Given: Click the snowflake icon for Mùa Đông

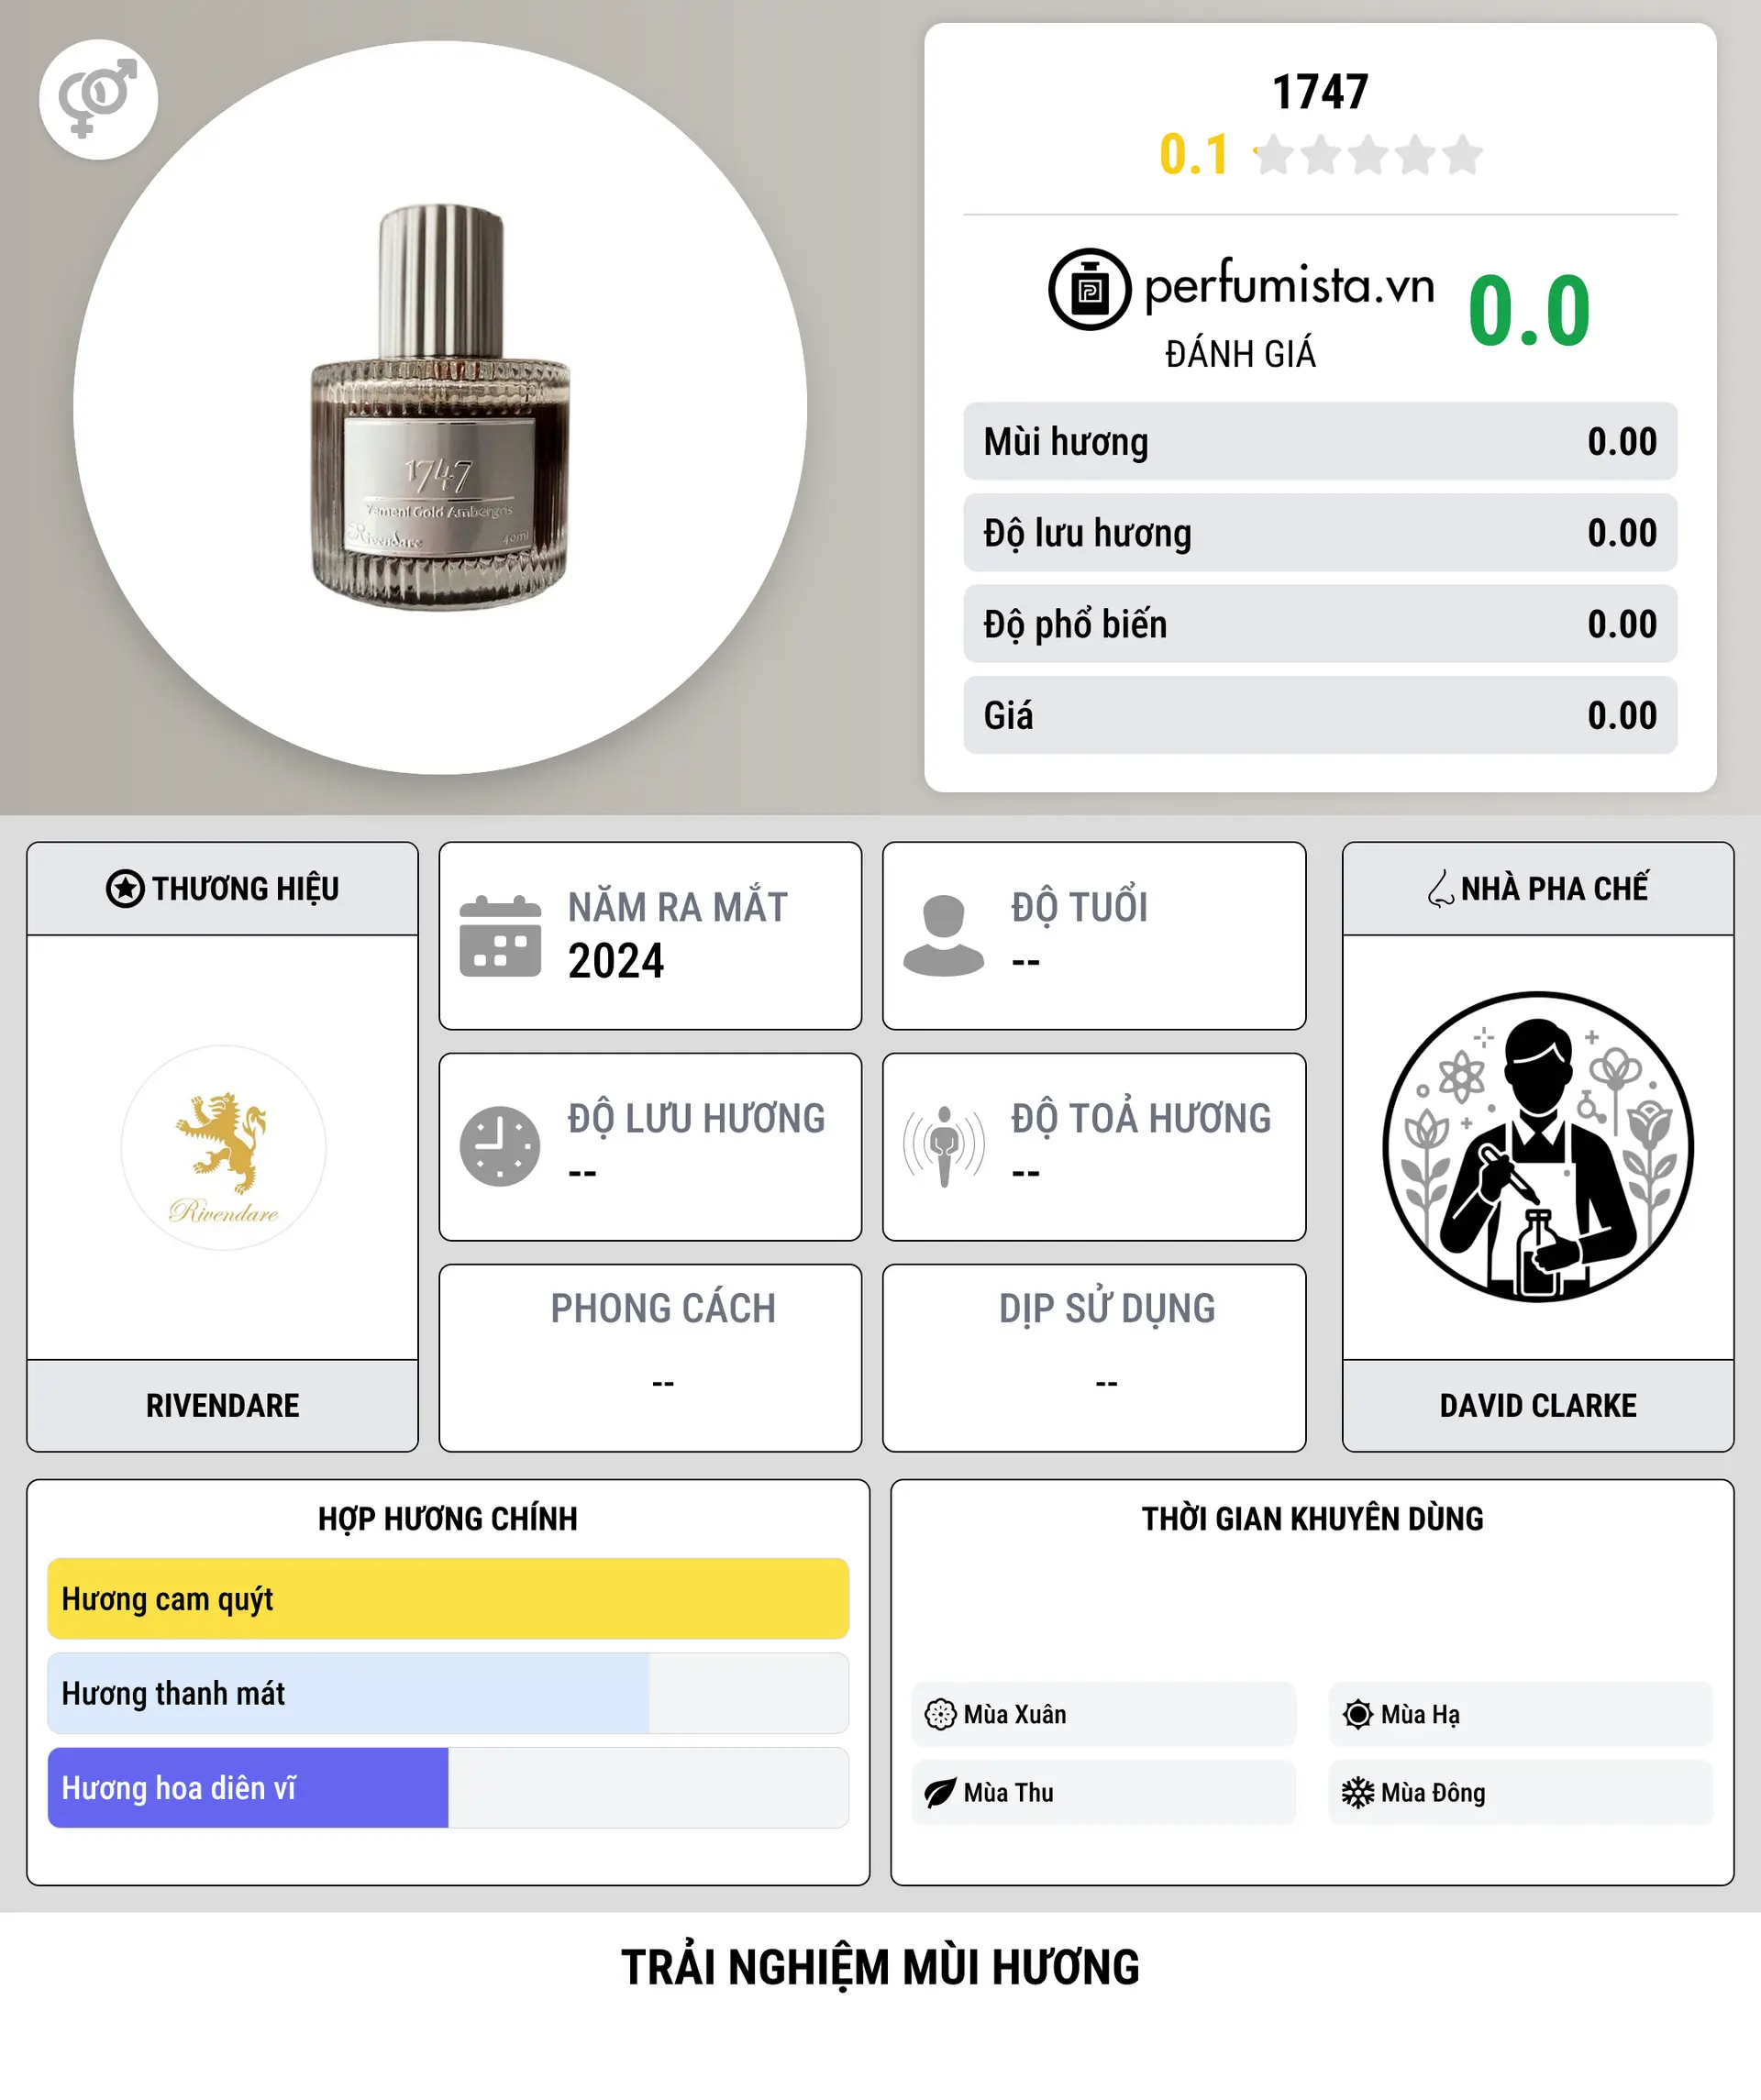Looking at the screenshot, I should pyautogui.click(x=1358, y=1793).
